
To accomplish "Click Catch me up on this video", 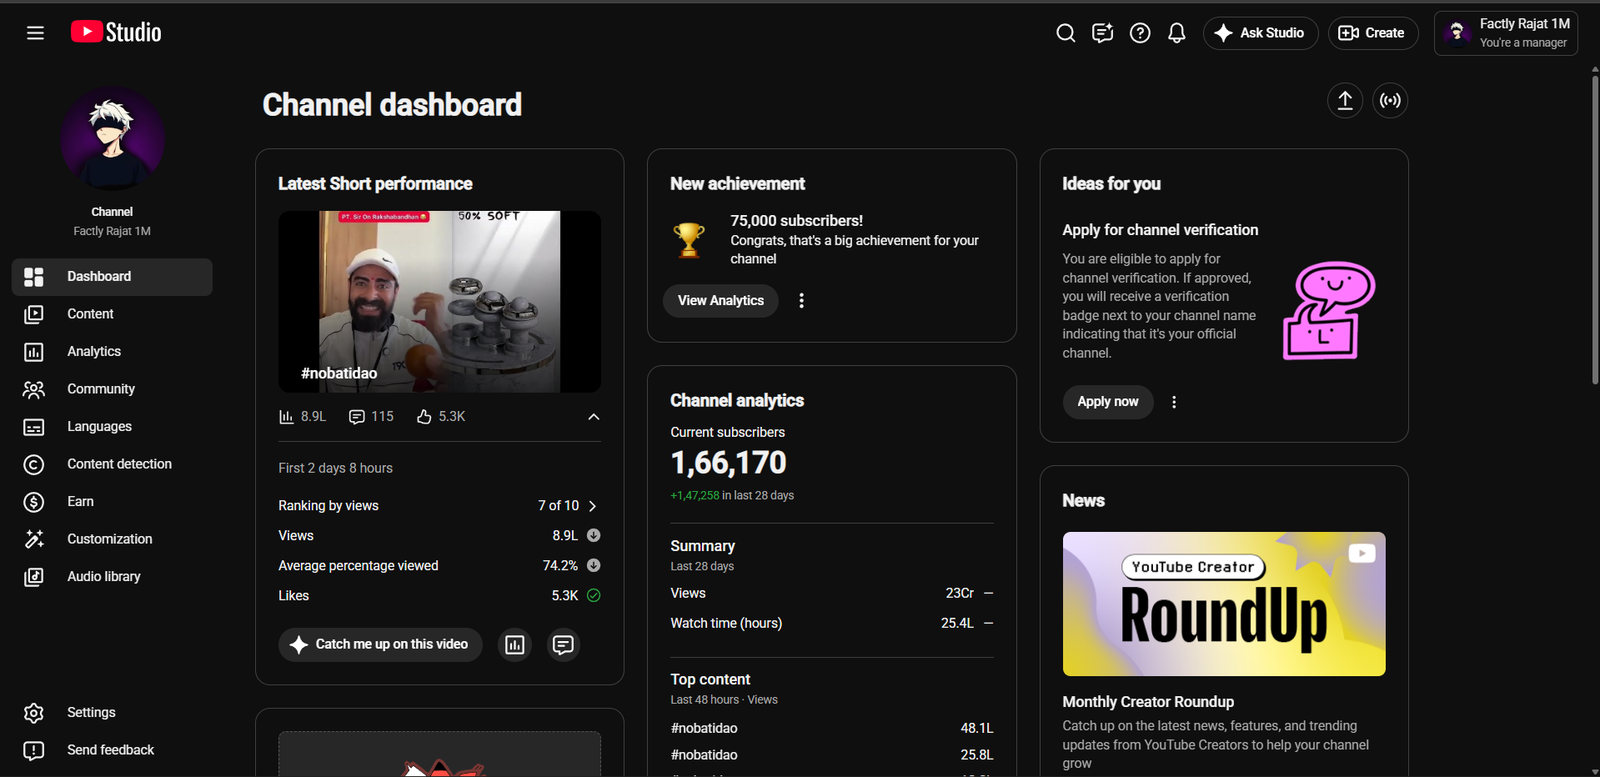I will pos(380,645).
